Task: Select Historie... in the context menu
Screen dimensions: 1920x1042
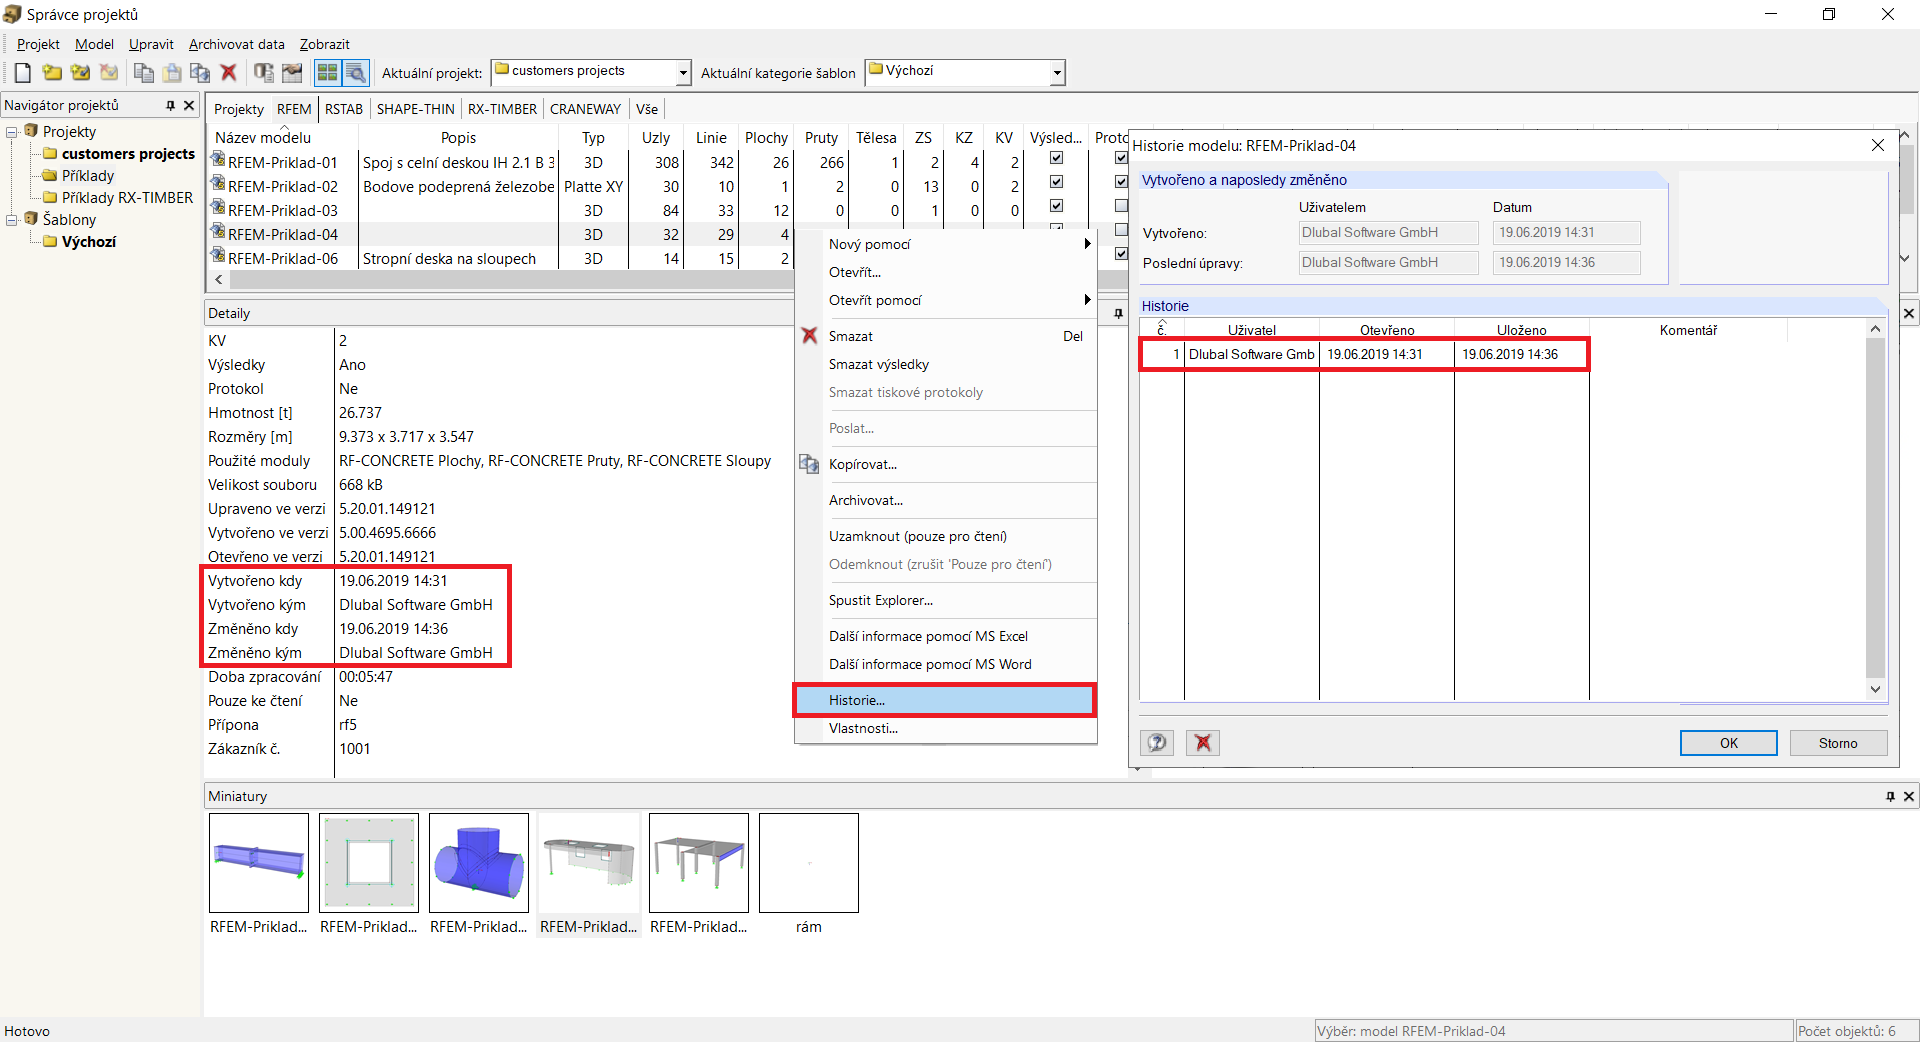Action: (x=945, y=700)
